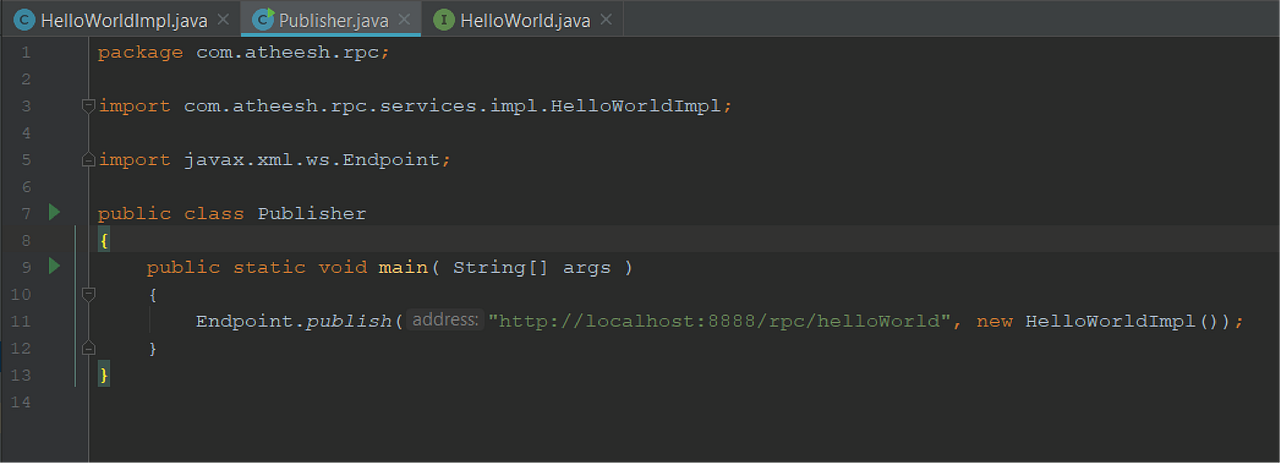This screenshot has width=1280, height=463.
Task: Click the "publish" method call
Action: pyautogui.click(x=348, y=321)
